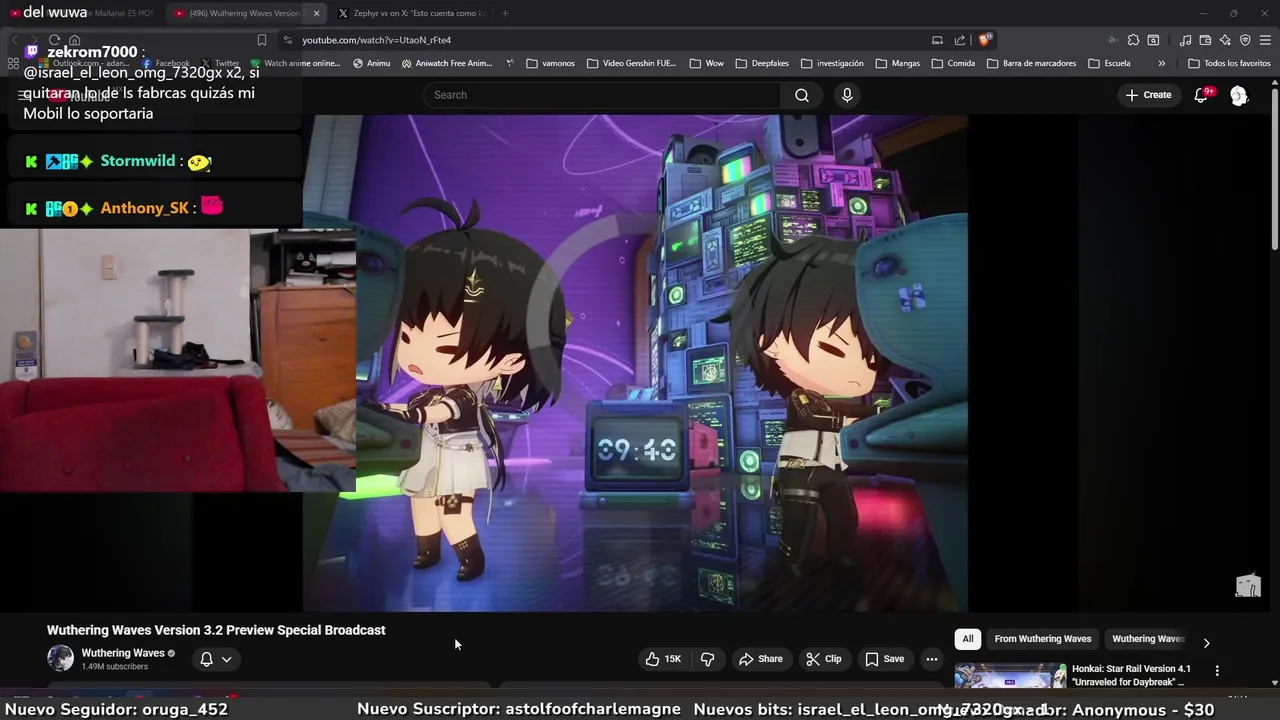Show next filter chips with arrow
Screen dimensions: 1280x720
coord(1206,643)
